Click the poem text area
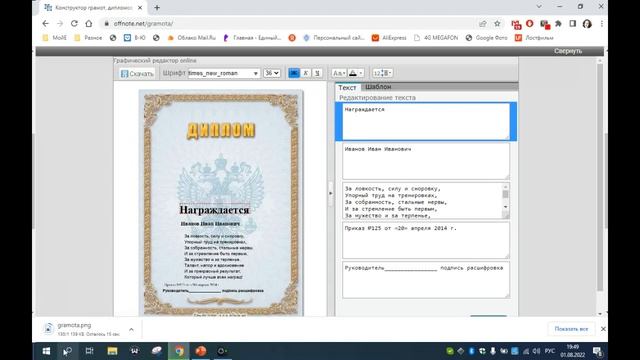The height and width of the screenshot is (360, 640). point(422,201)
